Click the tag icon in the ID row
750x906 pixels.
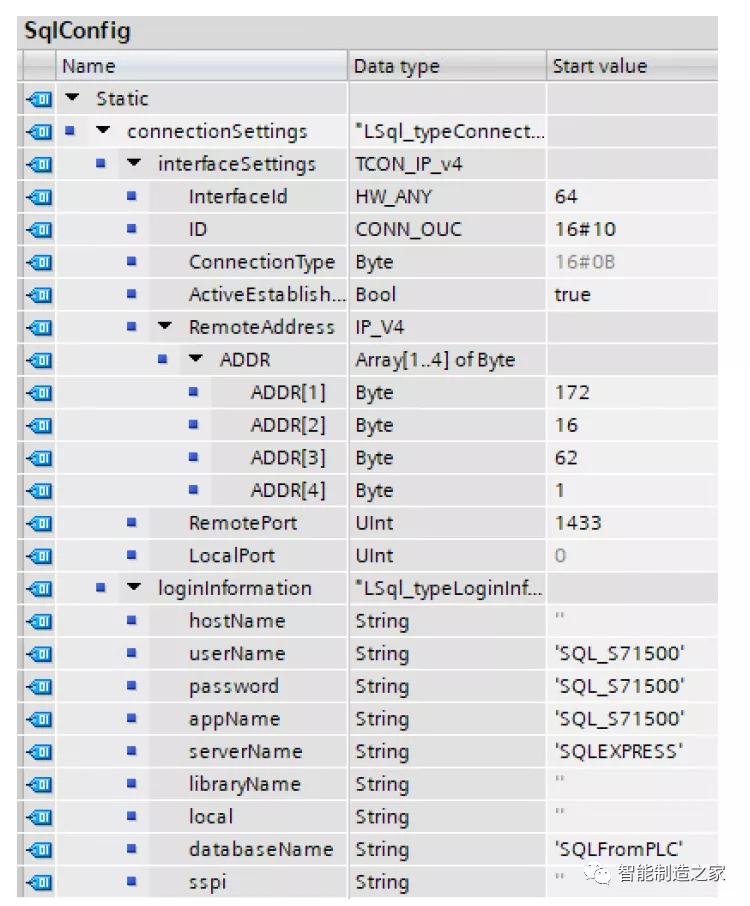(x=39, y=230)
